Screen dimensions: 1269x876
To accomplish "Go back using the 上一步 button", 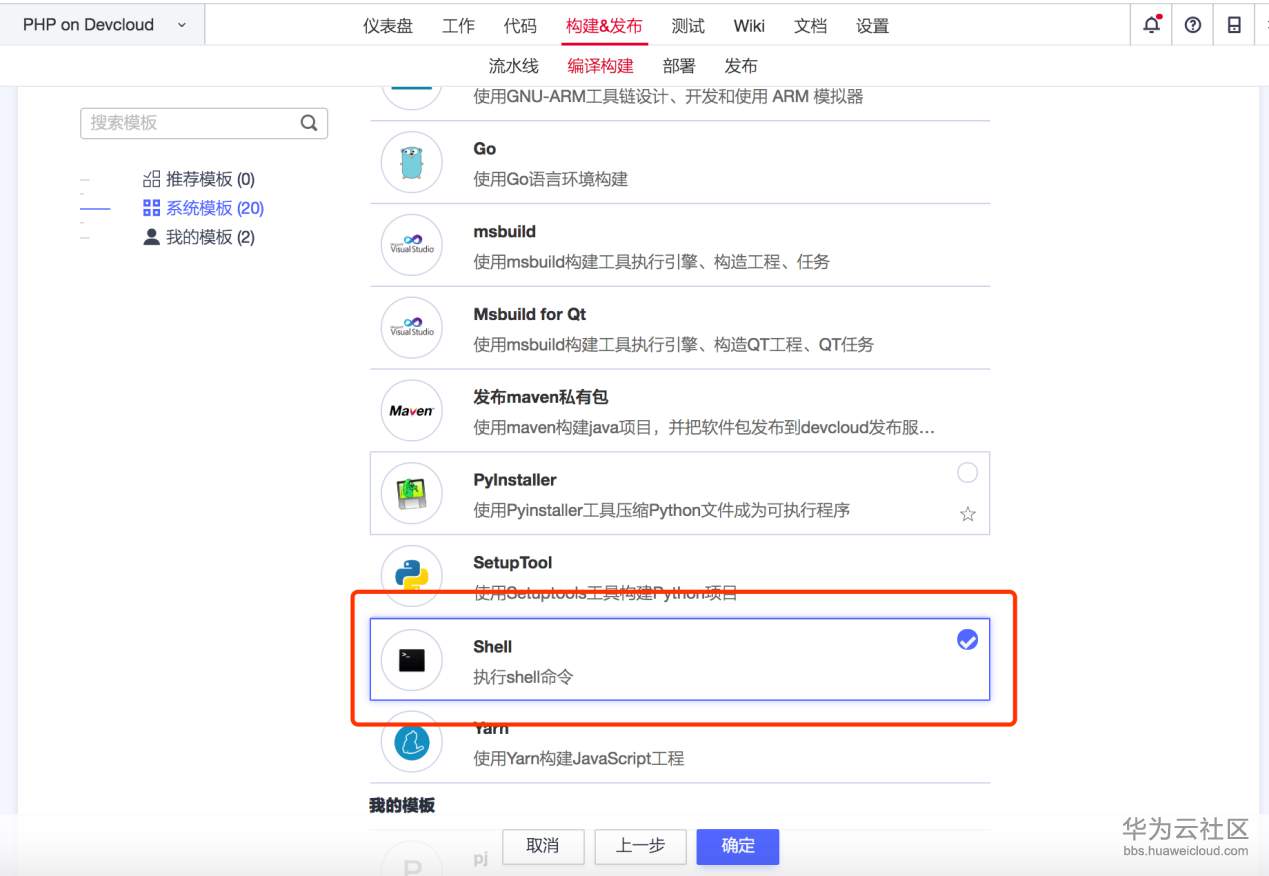I will [639, 846].
